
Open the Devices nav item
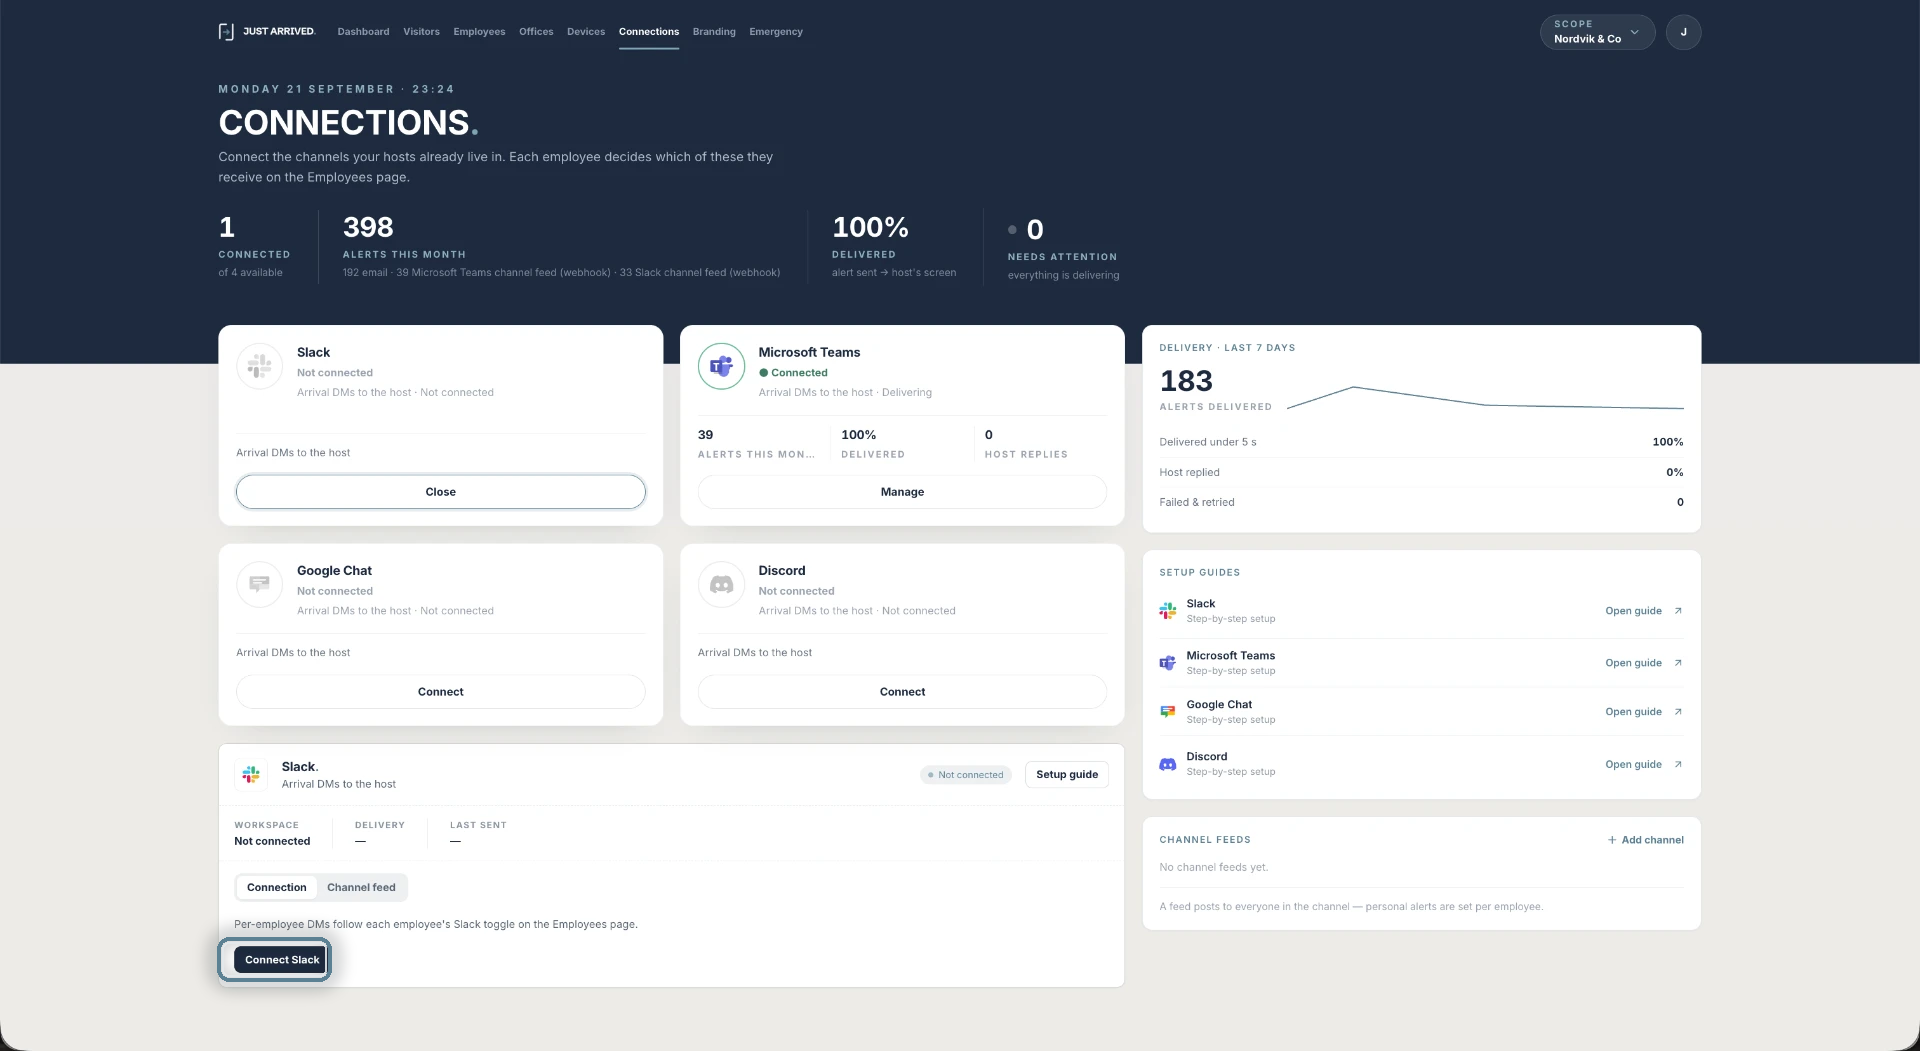coord(586,32)
